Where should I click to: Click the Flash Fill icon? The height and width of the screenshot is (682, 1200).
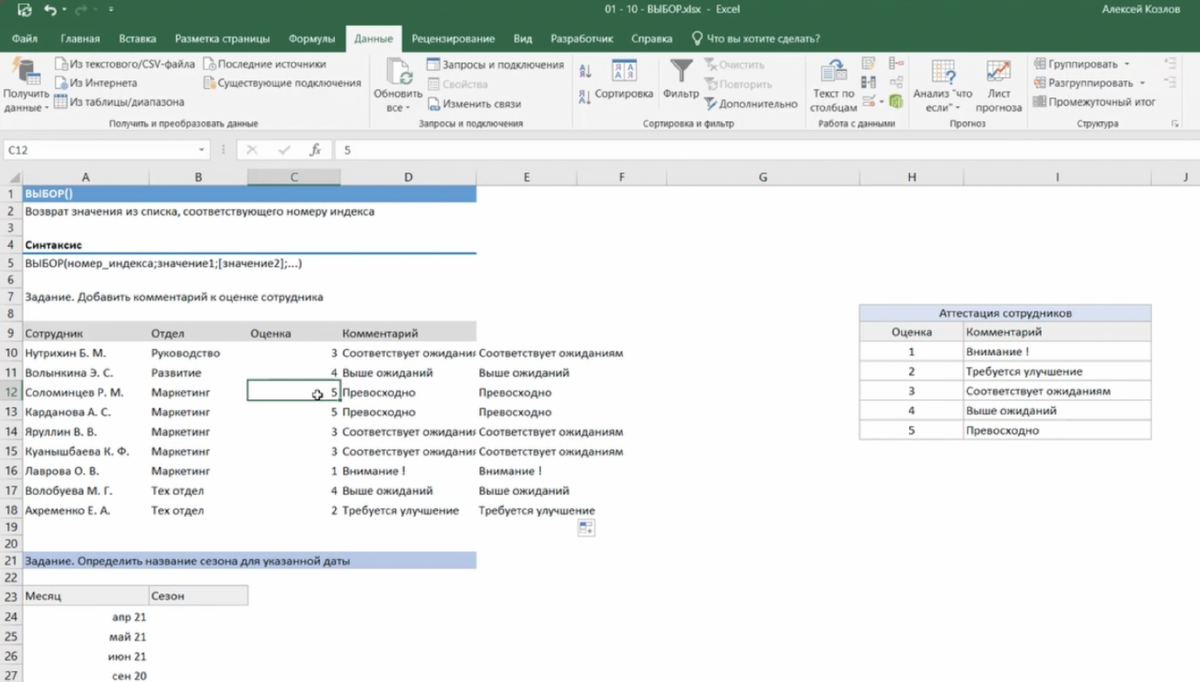pos(868,64)
